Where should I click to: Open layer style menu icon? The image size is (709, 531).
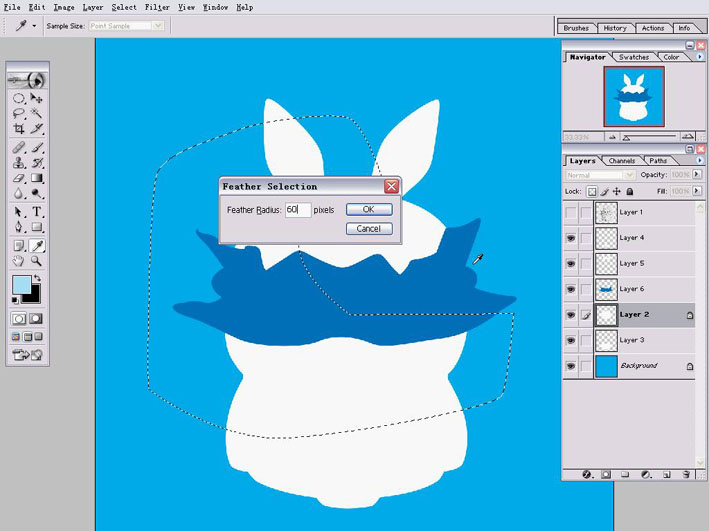[587, 474]
